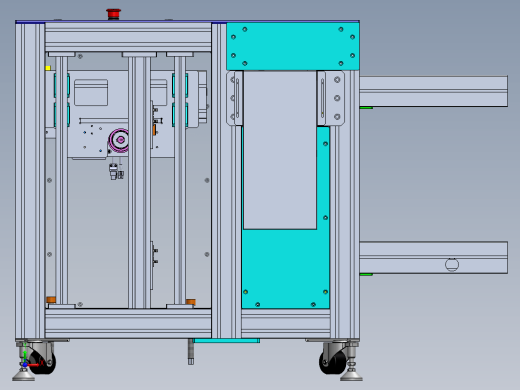This screenshot has height=390, width=520.
Task: Select the bottom-left horizontal extrusion beam
Action: [x=128, y=323]
